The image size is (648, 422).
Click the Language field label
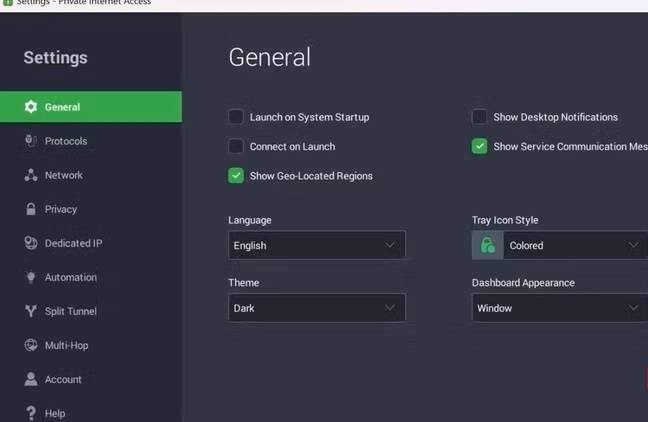coord(250,220)
